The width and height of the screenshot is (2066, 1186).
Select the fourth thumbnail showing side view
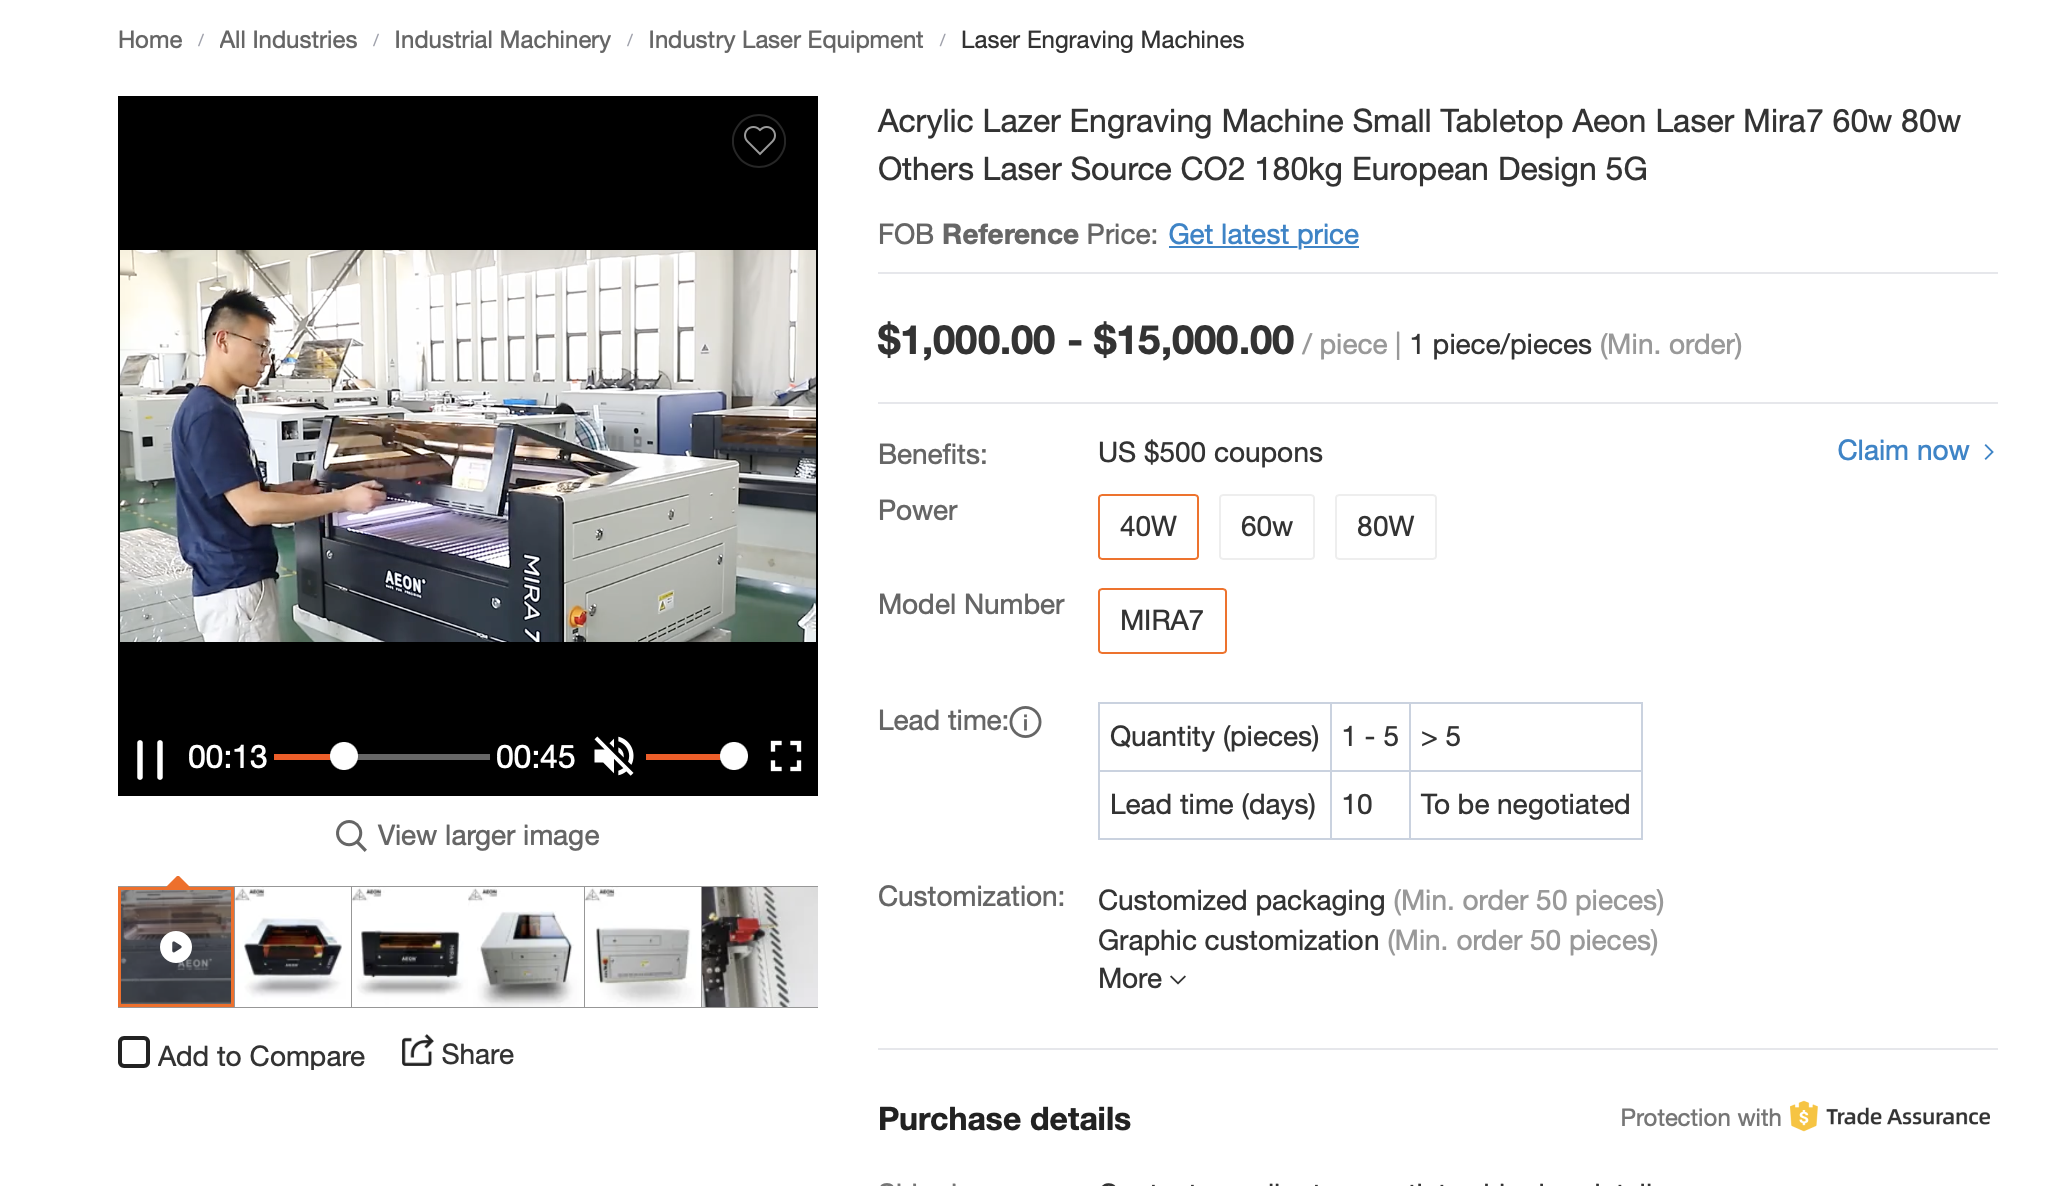526,947
